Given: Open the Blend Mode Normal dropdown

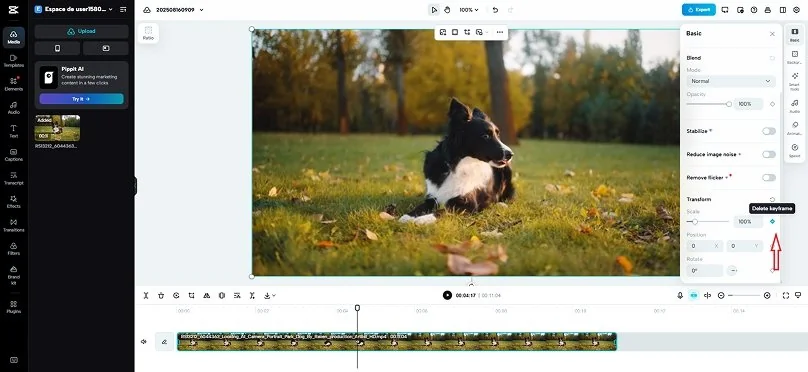Looking at the screenshot, I should click(x=731, y=81).
